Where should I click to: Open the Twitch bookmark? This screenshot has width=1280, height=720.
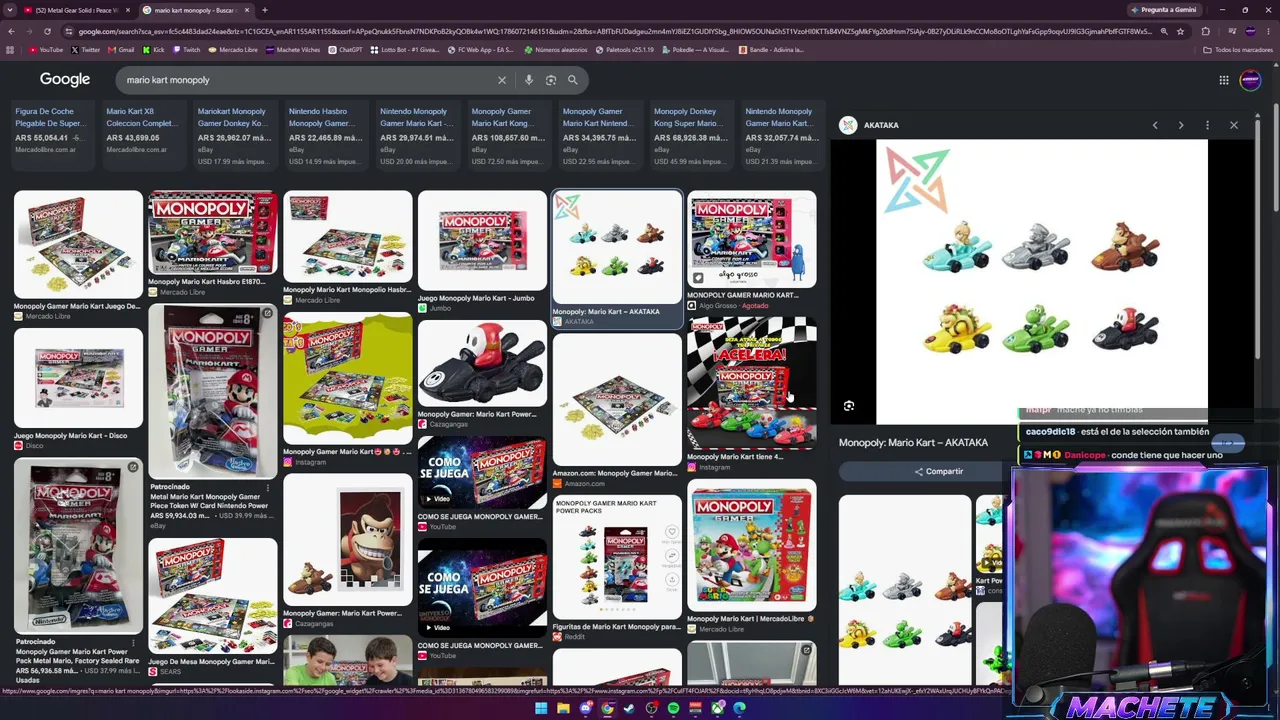[x=187, y=49]
